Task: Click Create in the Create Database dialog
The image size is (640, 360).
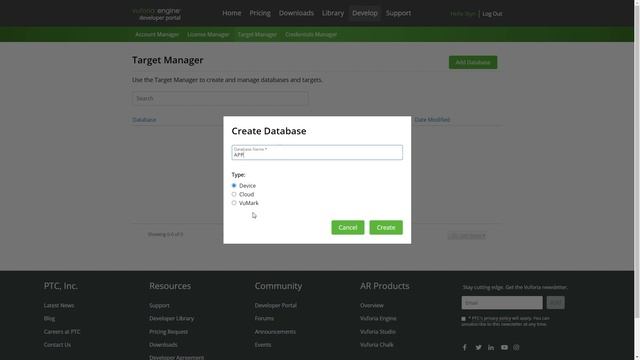Action: [x=386, y=227]
